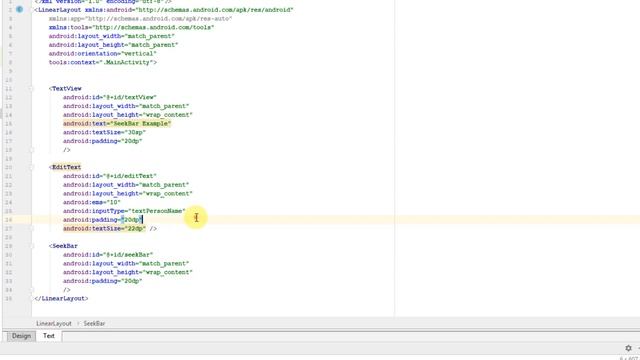Click android:id="@+id/seekBar" line
Viewport: 640px width, 360px height.
108,255
